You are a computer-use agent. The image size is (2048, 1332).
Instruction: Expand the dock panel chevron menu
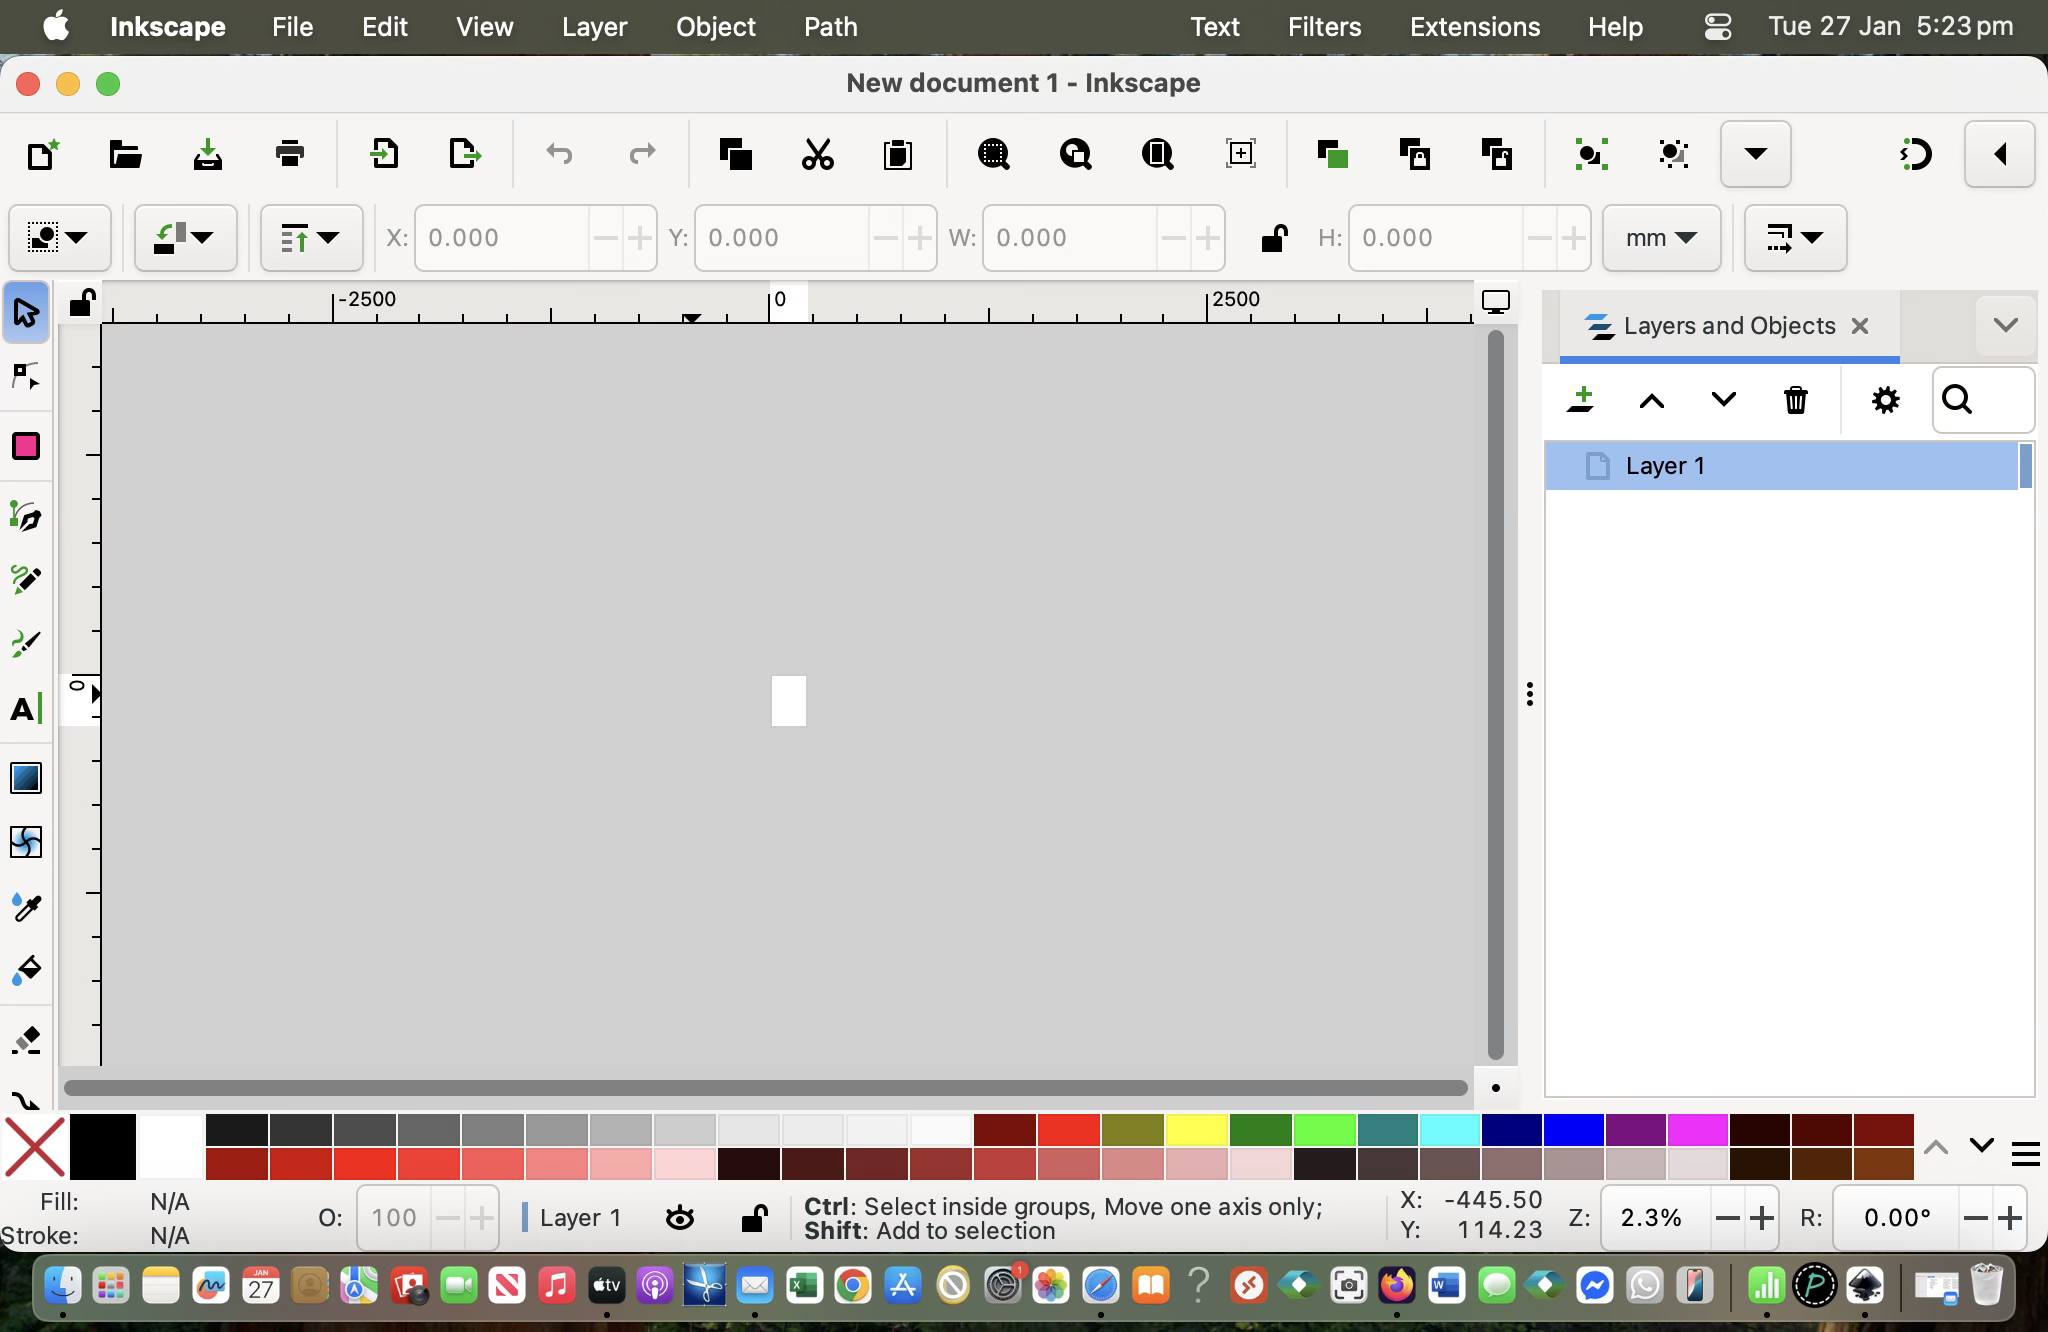[x=2006, y=325]
